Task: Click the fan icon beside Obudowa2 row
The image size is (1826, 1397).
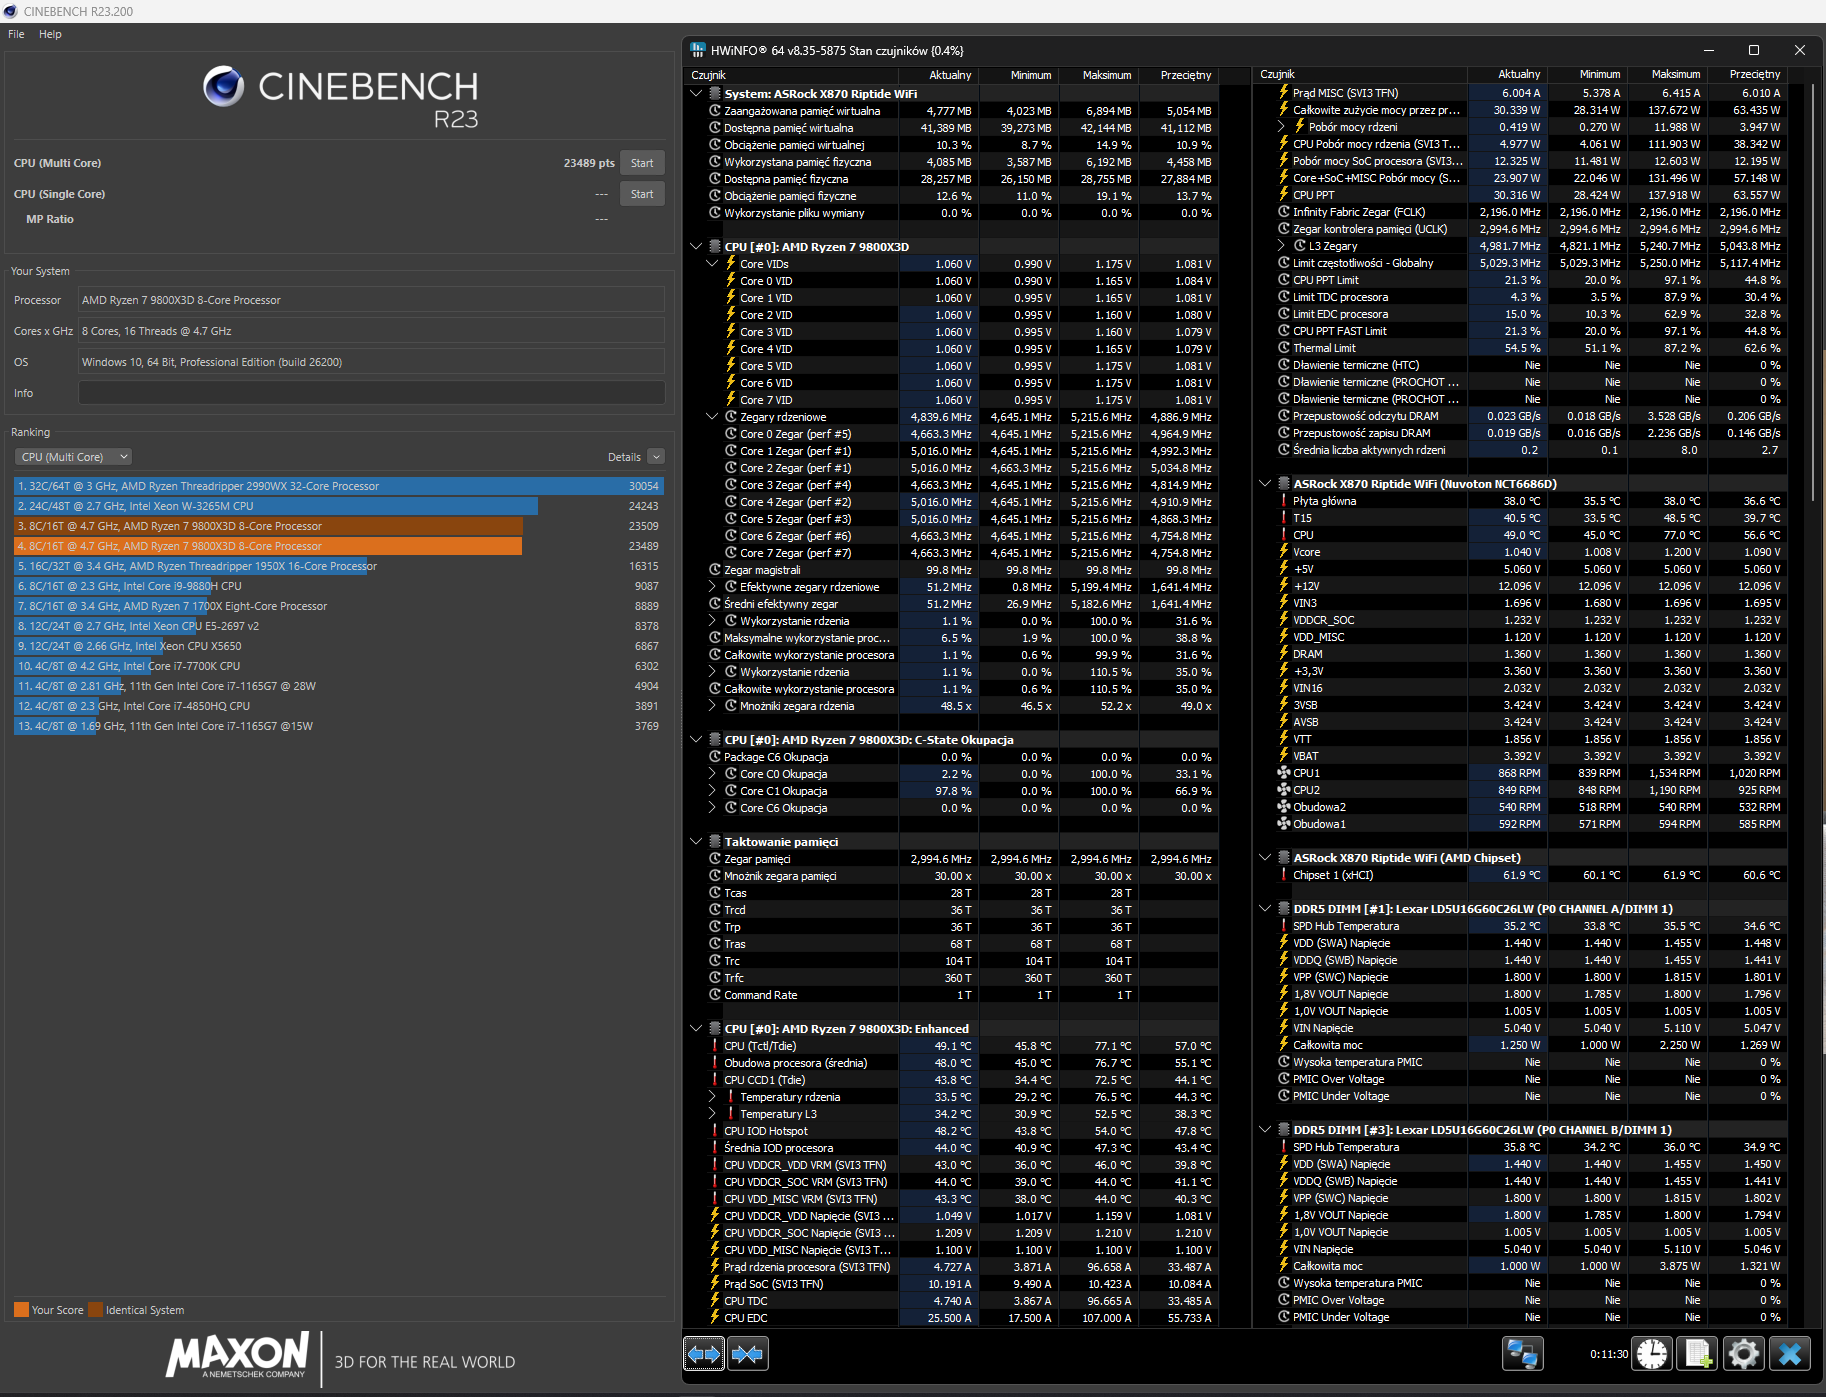Action: pos(1284,807)
